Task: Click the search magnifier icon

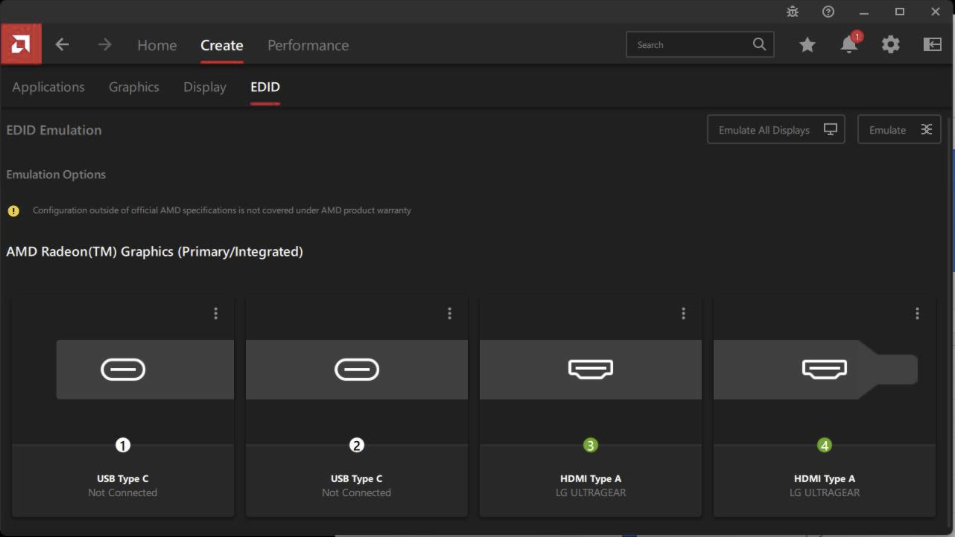Action: (x=759, y=44)
